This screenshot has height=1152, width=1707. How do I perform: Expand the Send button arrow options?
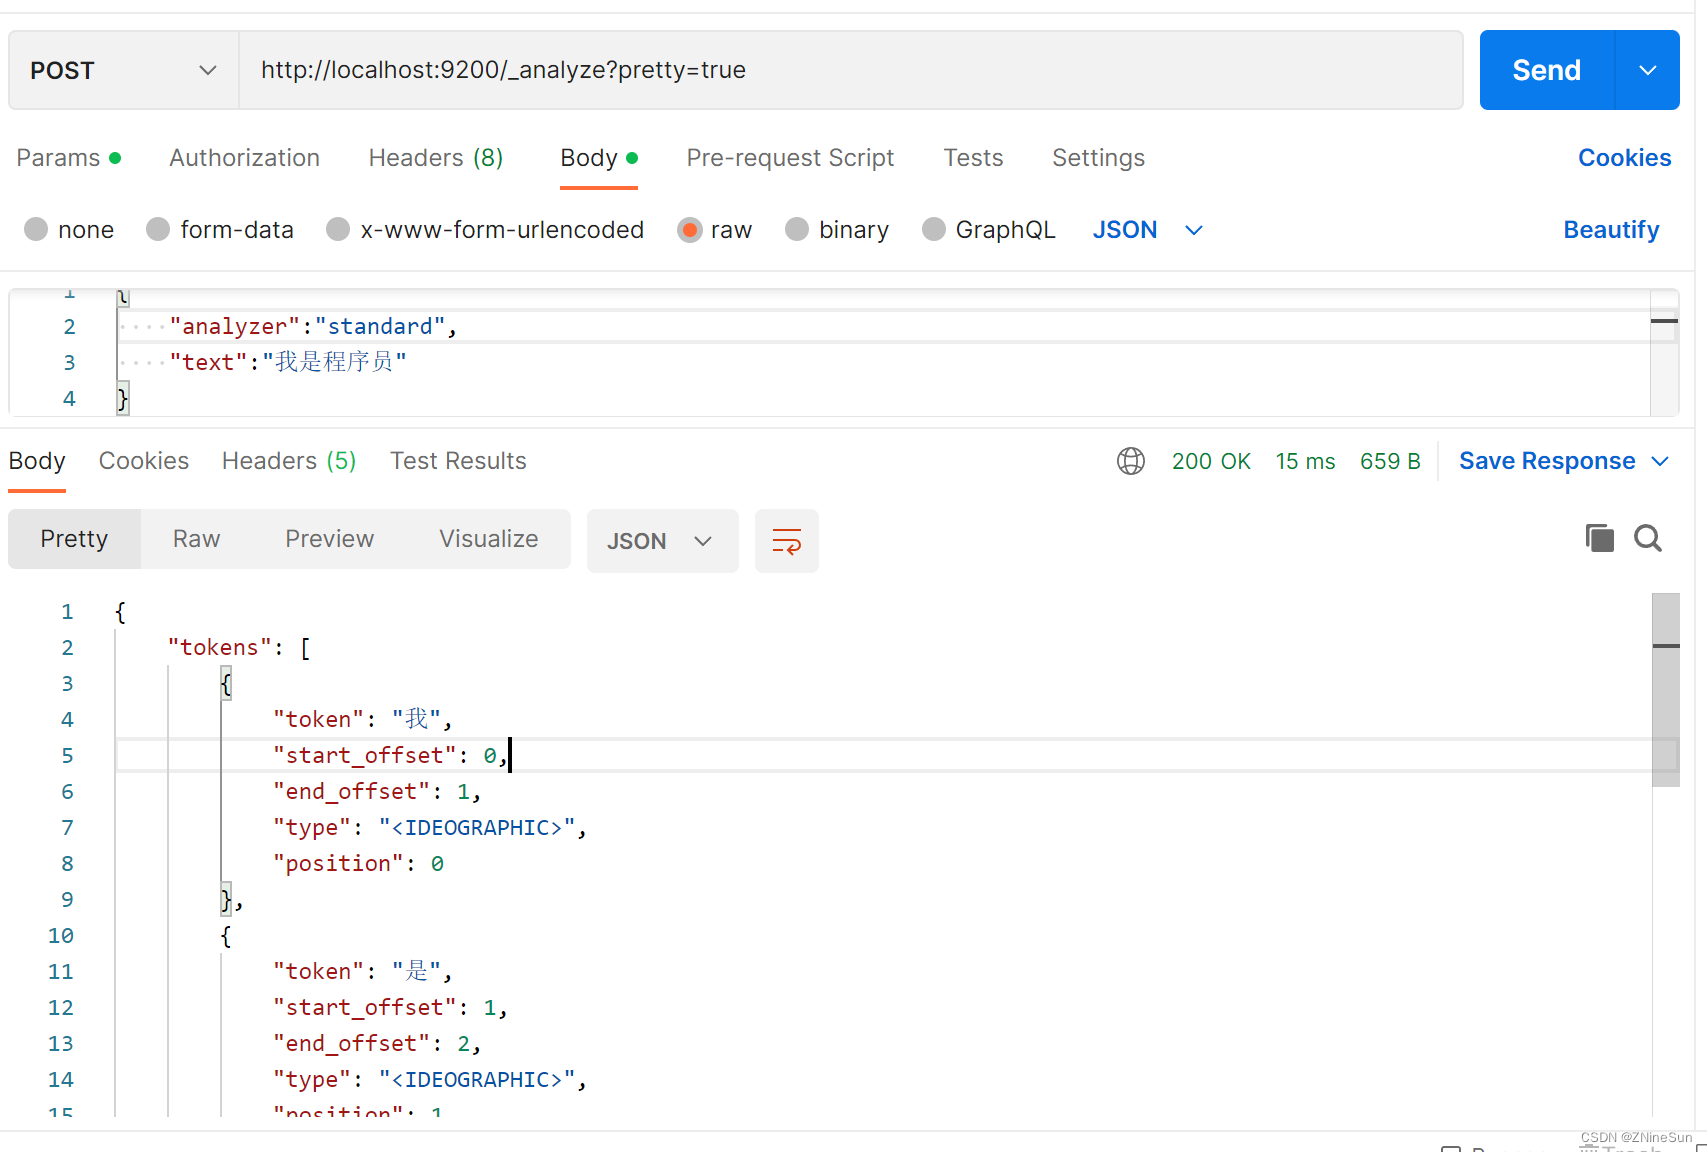[x=1648, y=70]
